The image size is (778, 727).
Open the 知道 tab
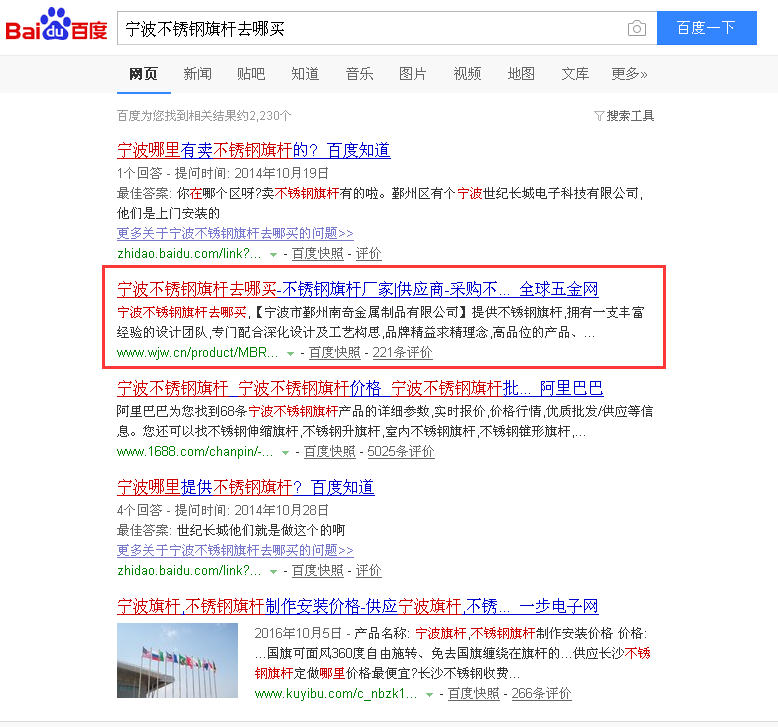point(305,74)
